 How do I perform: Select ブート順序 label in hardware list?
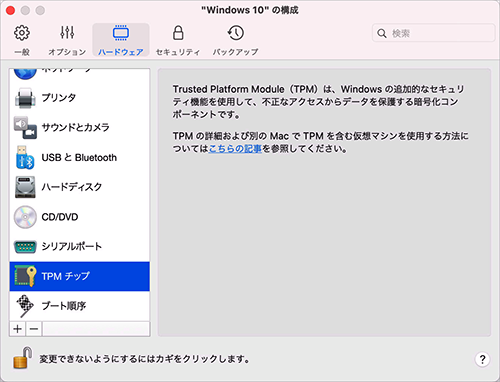(64, 306)
